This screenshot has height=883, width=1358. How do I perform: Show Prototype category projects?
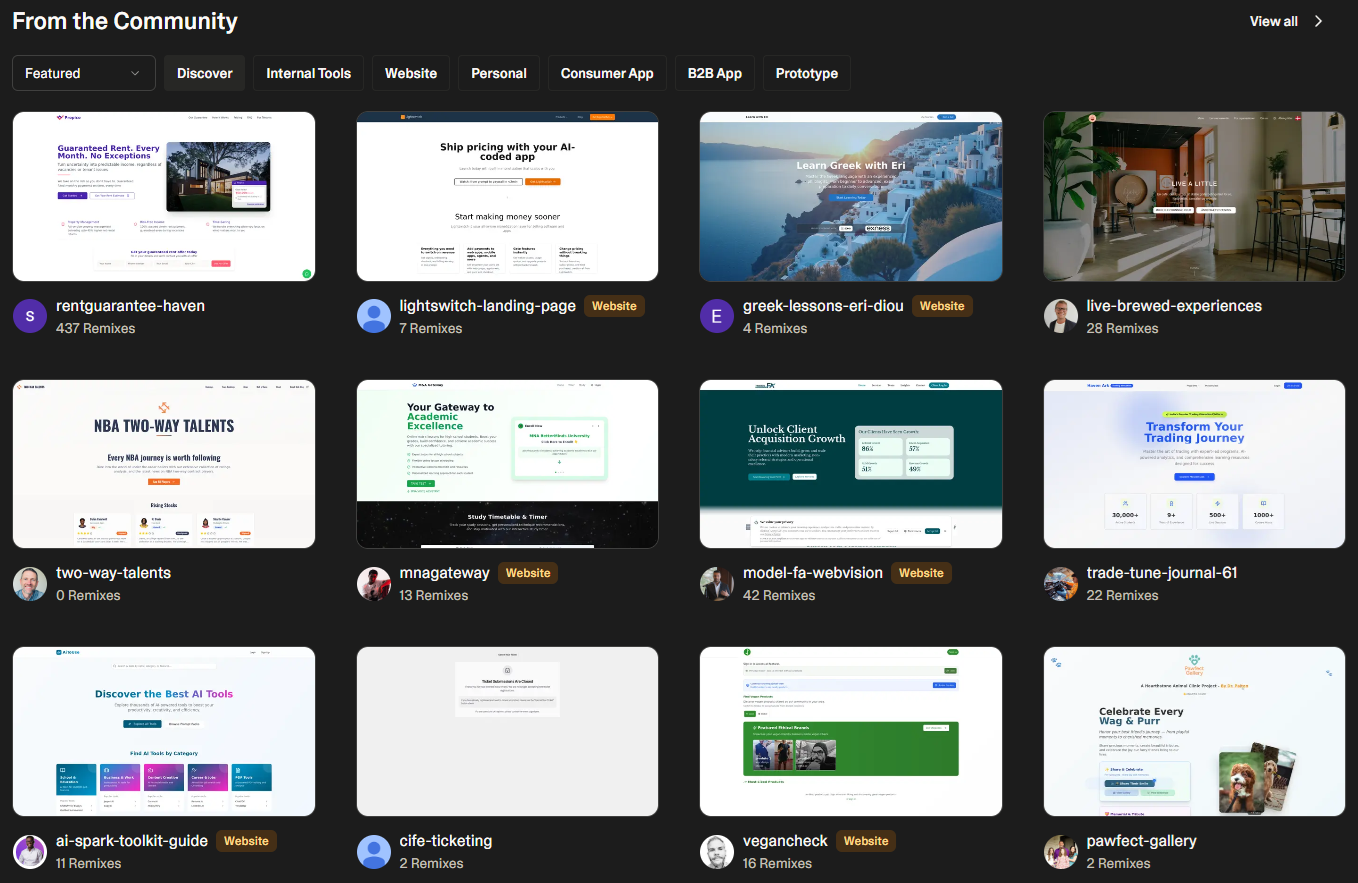click(x=806, y=73)
